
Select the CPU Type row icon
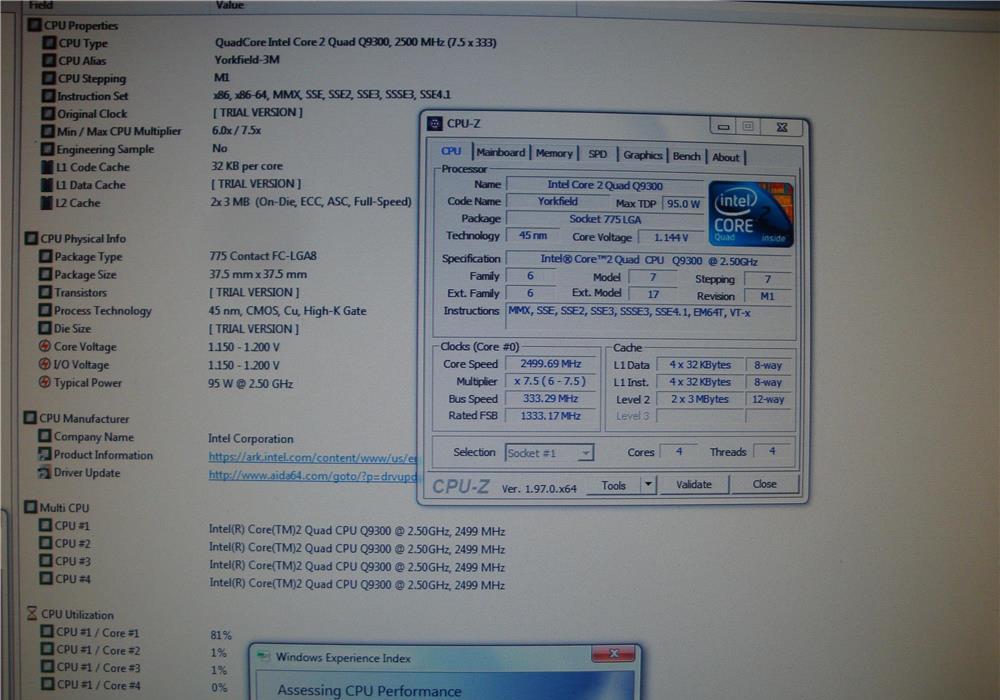coord(49,43)
